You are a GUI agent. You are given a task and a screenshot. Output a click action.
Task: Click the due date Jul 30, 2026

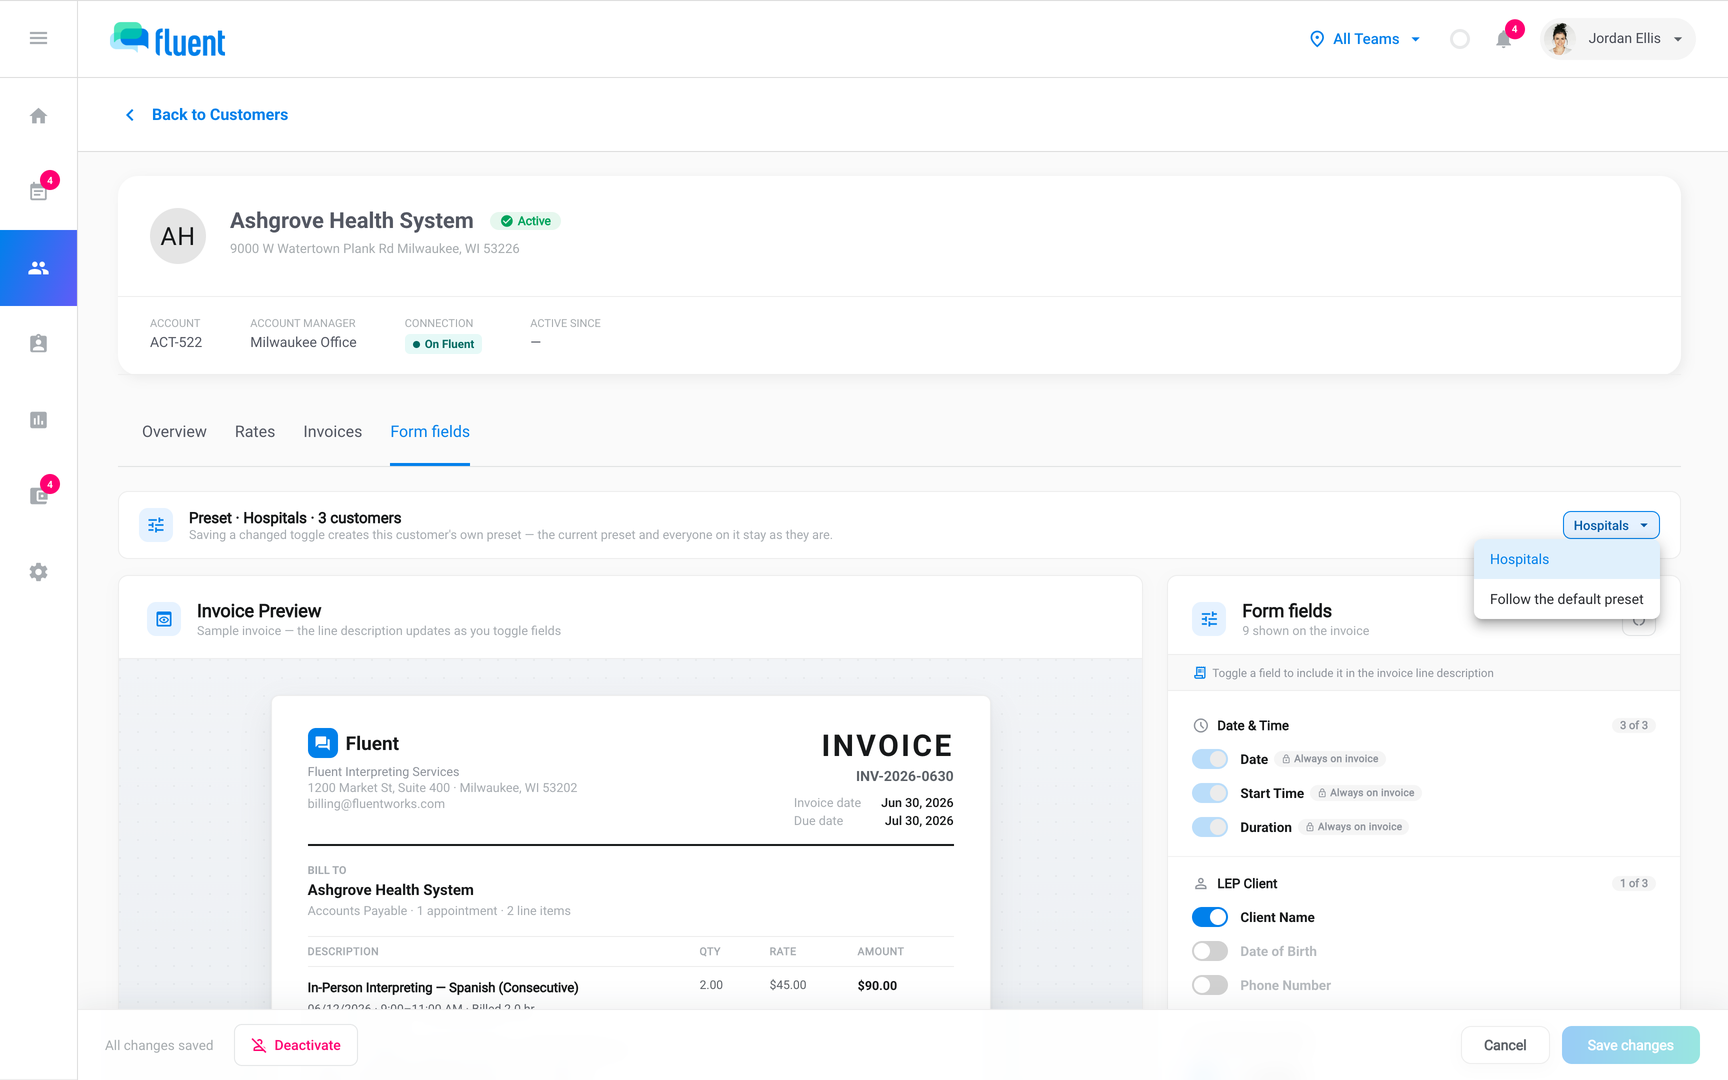[919, 821]
